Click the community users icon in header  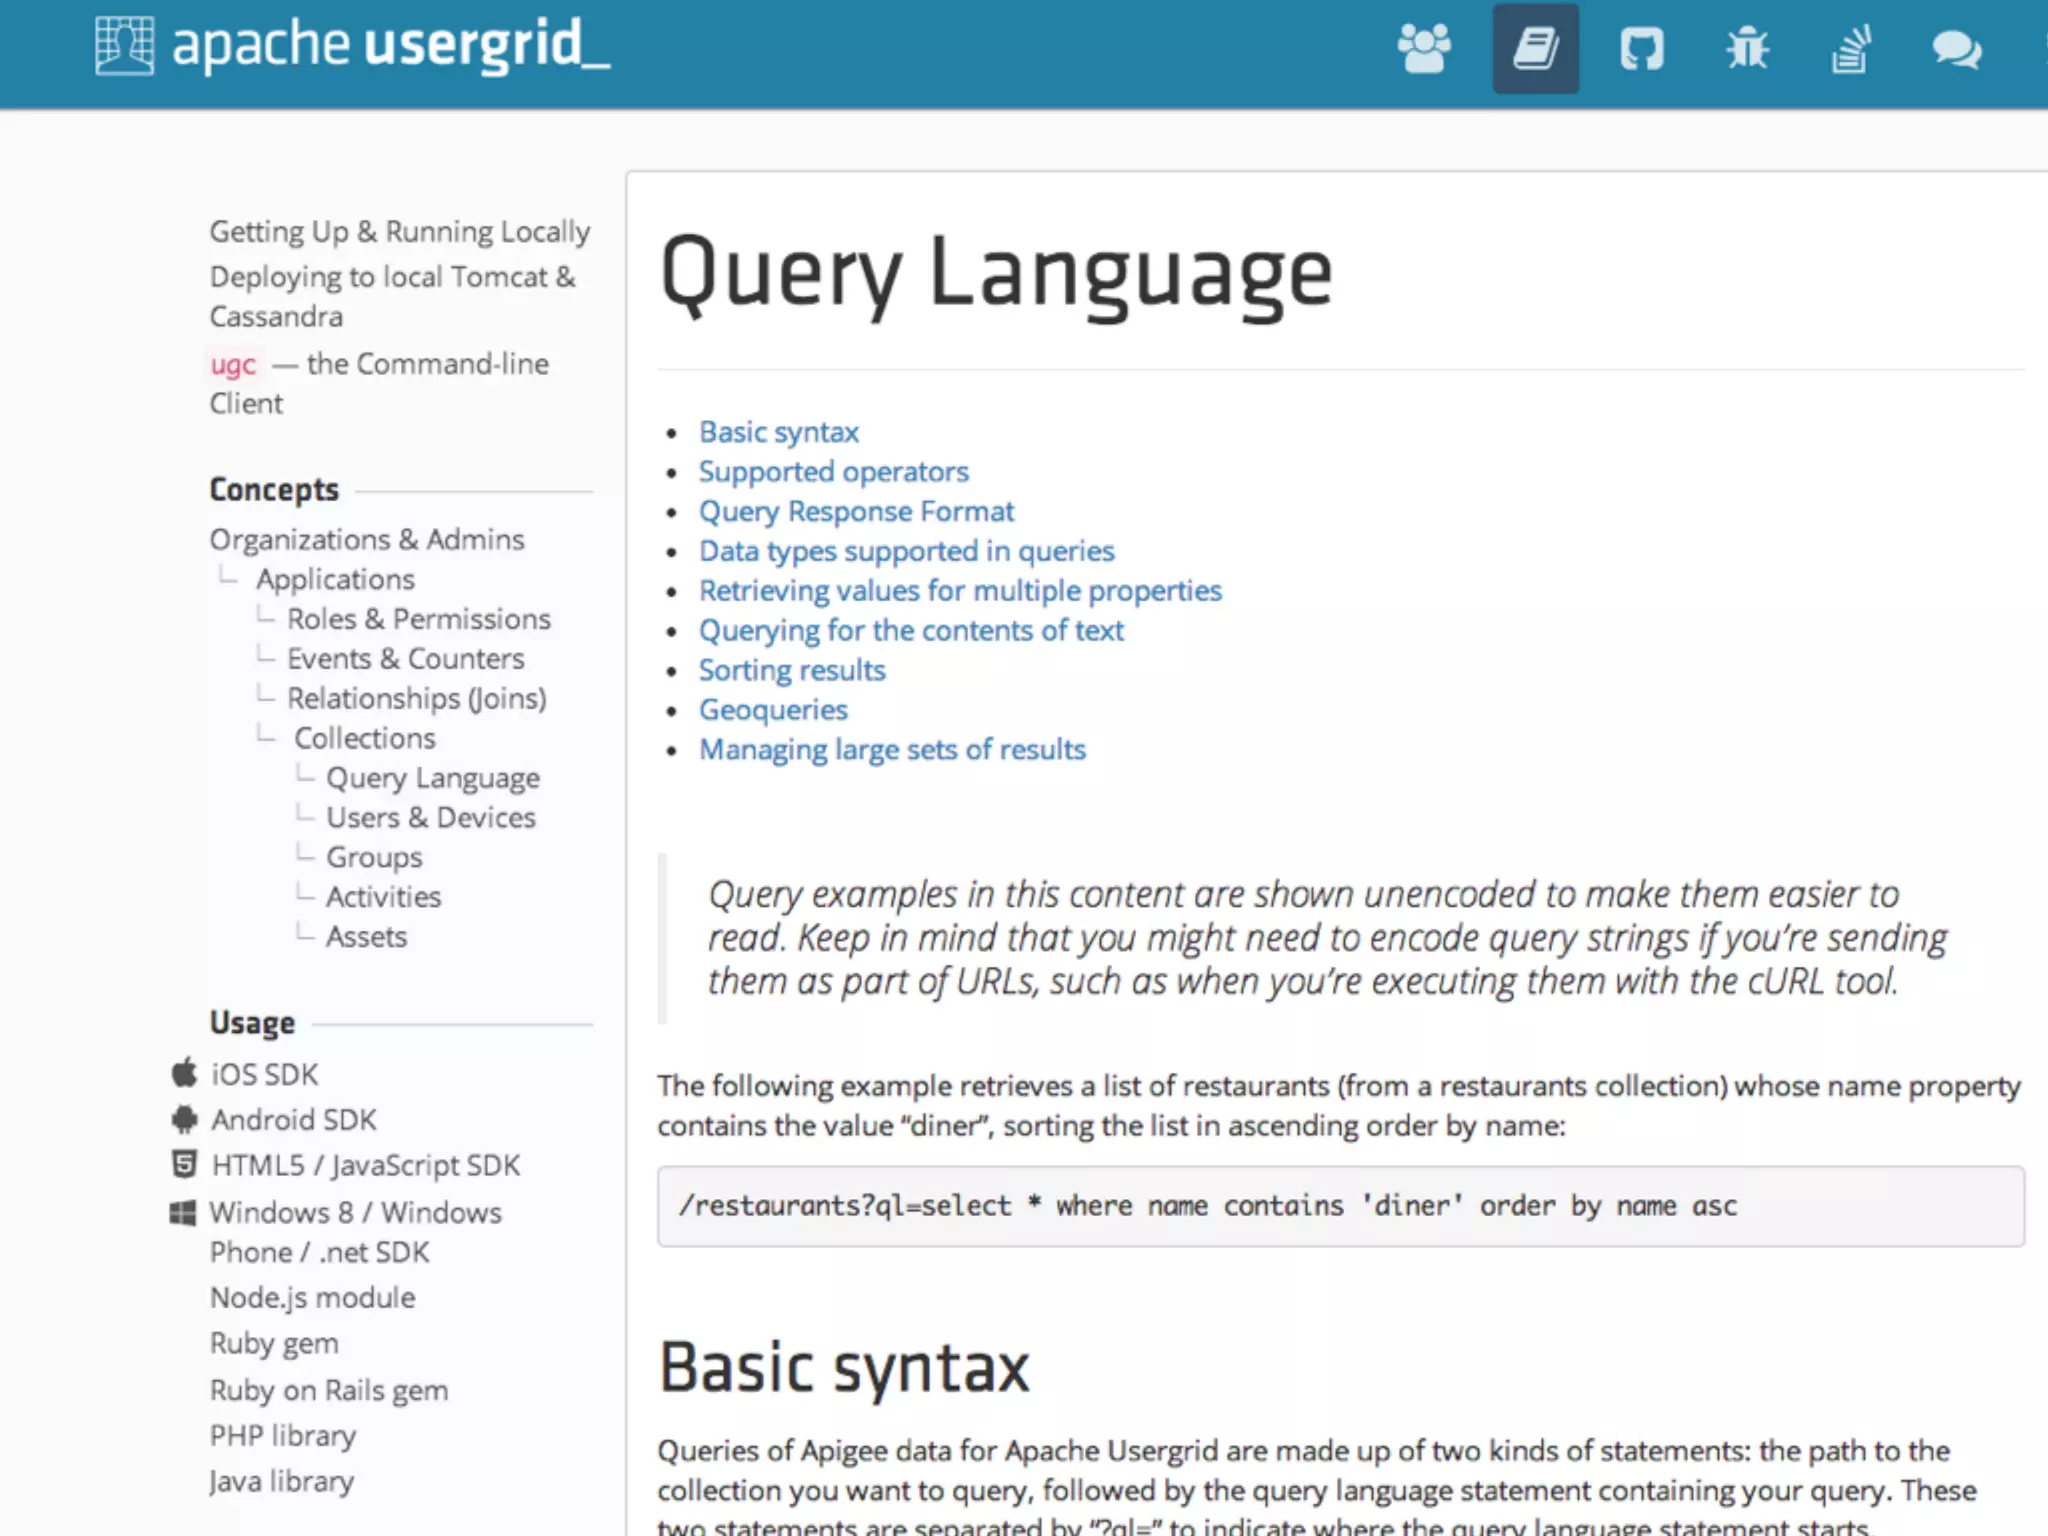[x=1424, y=48]
